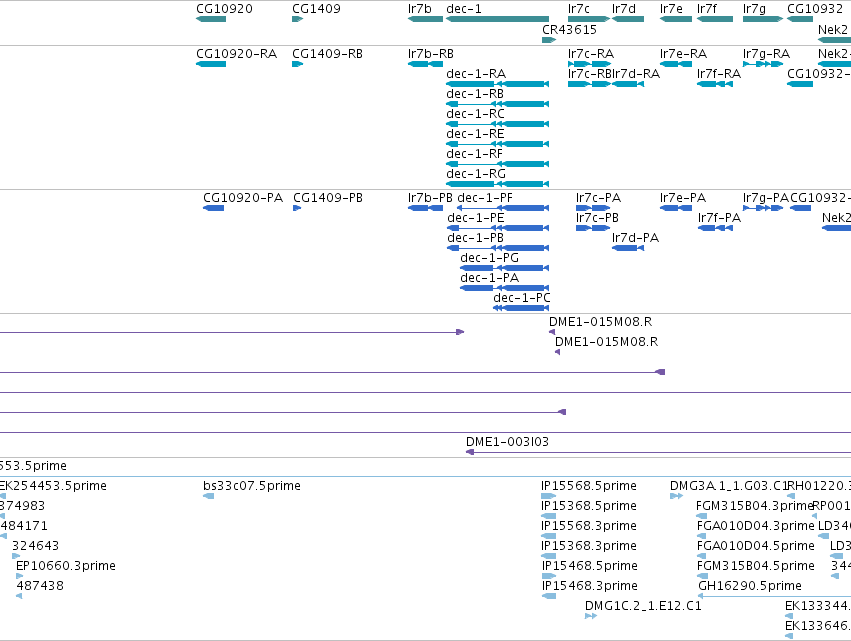This screenshot has height=641, width=851.
Task: Select the CR43615 gene label
Action: coord(569,29)
